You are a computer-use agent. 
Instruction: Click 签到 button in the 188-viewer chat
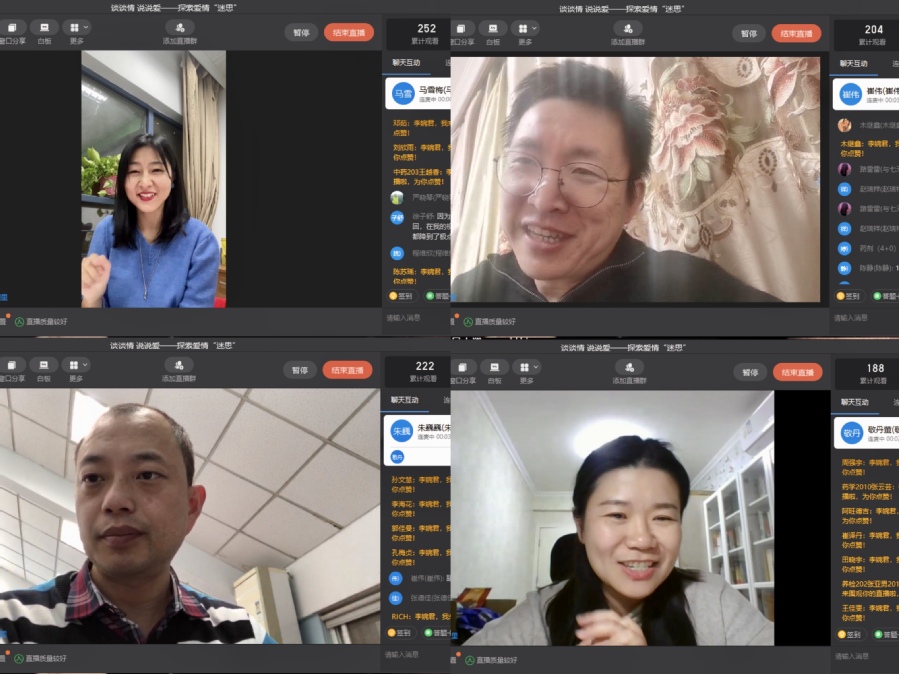pos(849,634)
